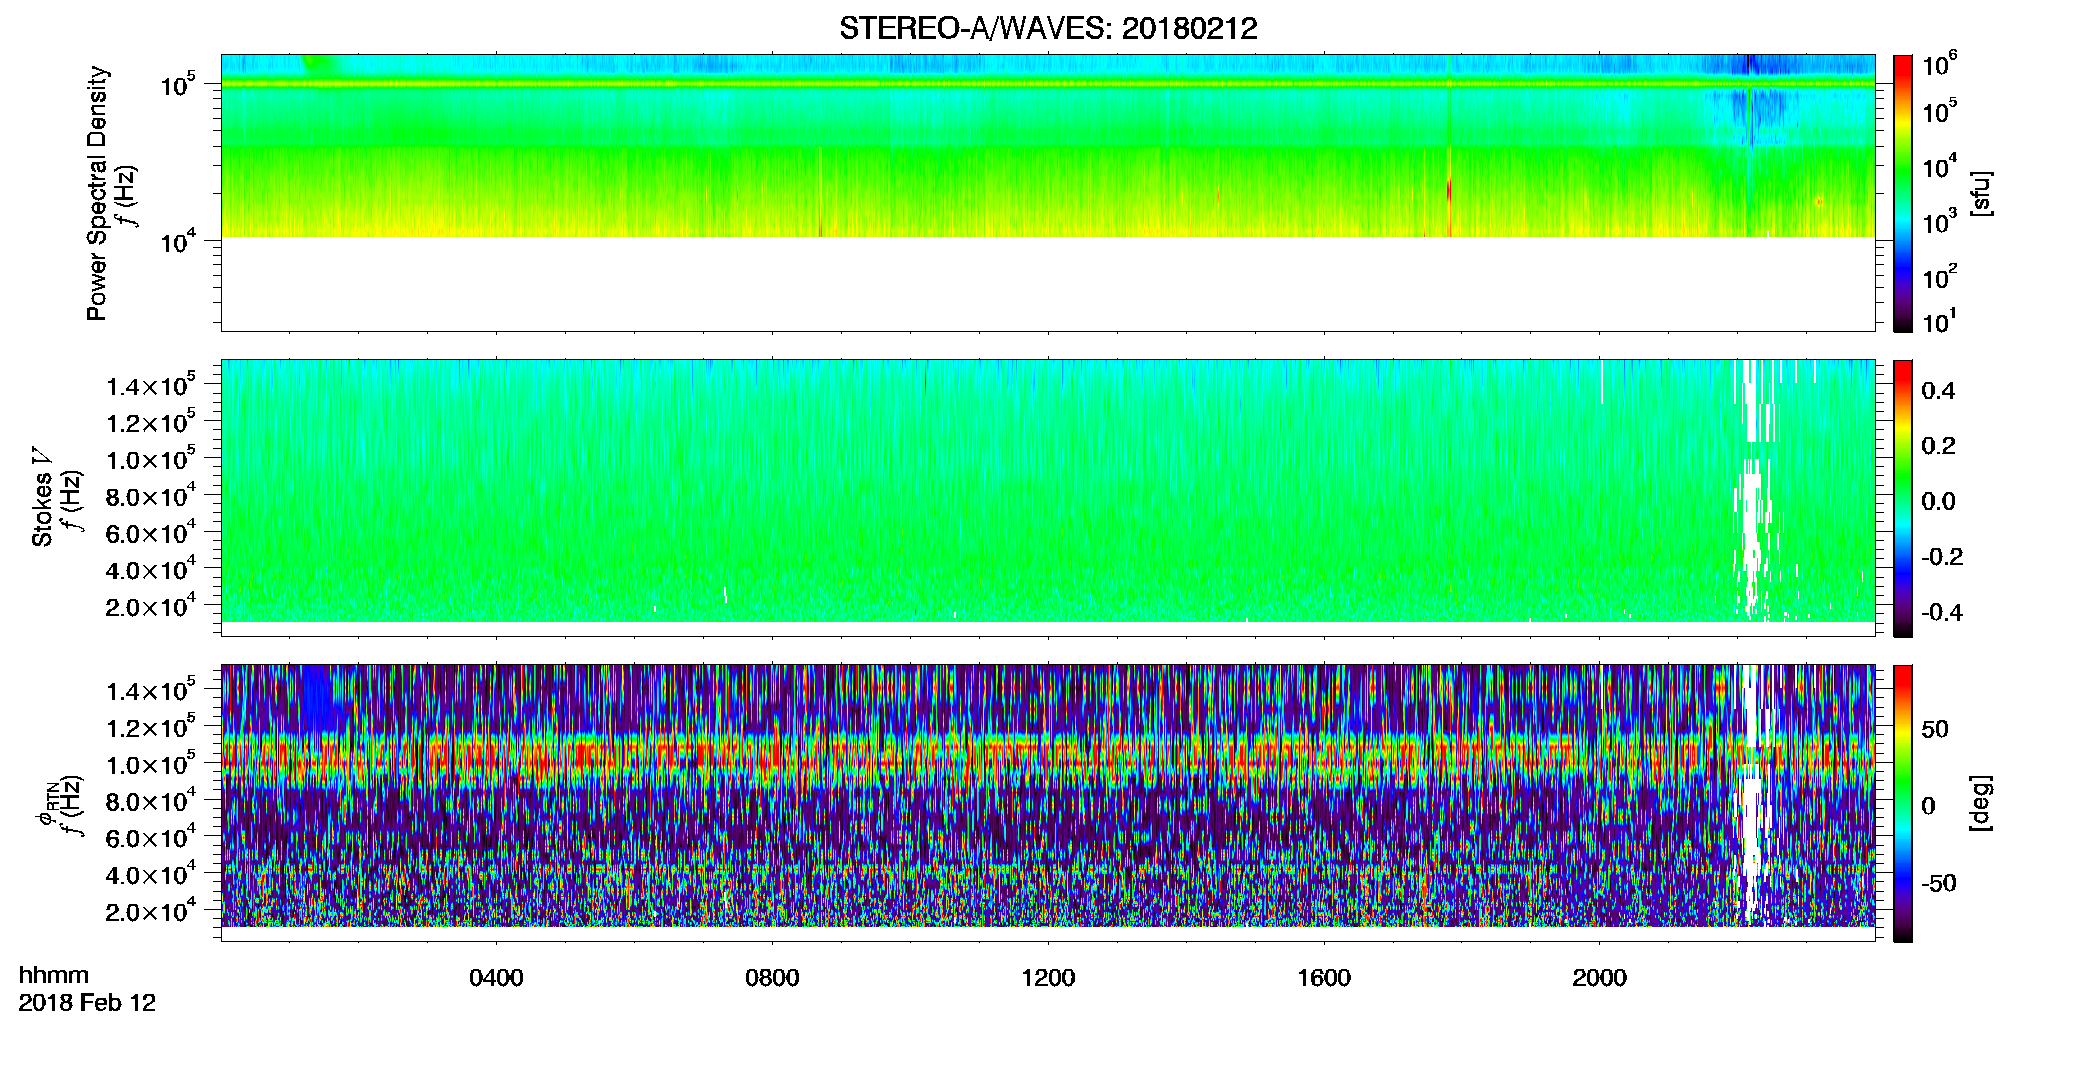Image resolution: width=2096 pixels, height=1080 pixels.
Task: Click the STEREO-A/WAVES: 20180212 plot title
Action: (1048, 28)
